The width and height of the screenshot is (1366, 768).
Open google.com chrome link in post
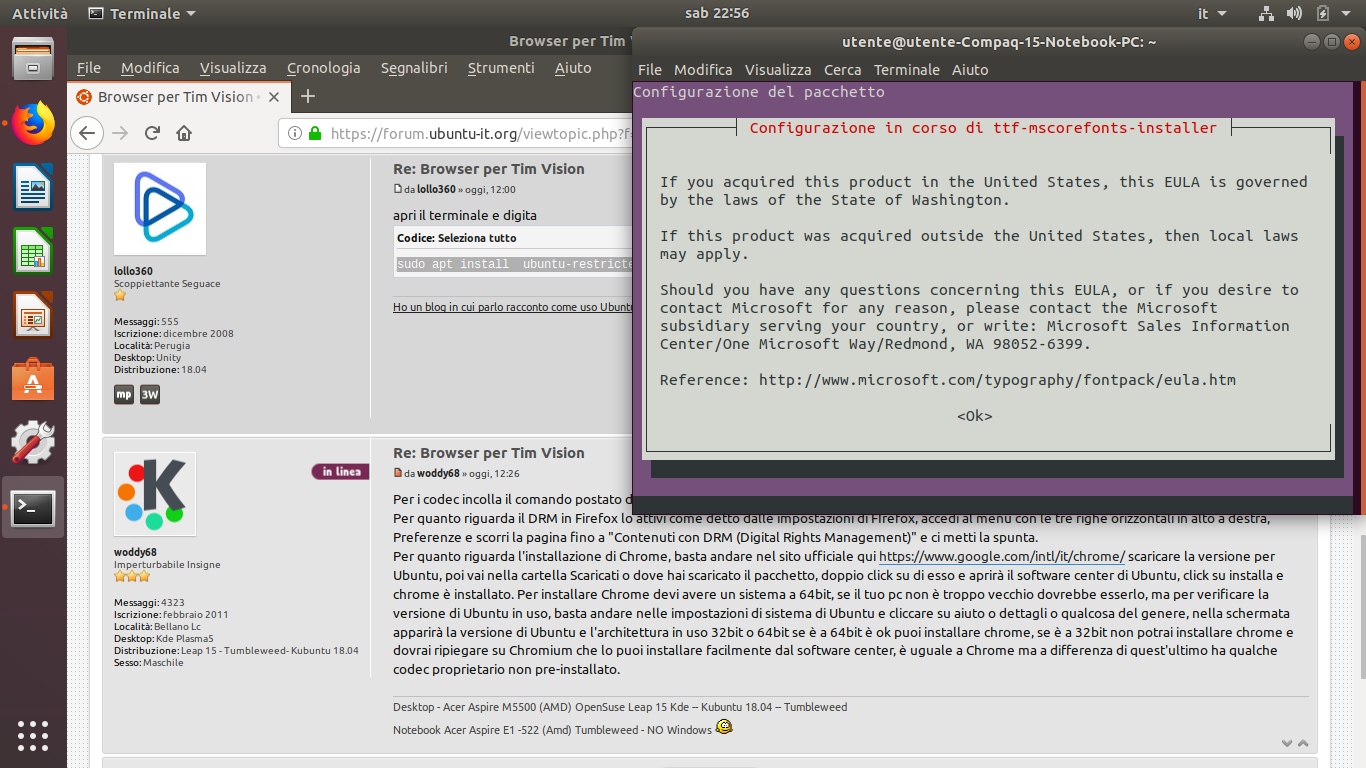click(x=1002, y=556)
